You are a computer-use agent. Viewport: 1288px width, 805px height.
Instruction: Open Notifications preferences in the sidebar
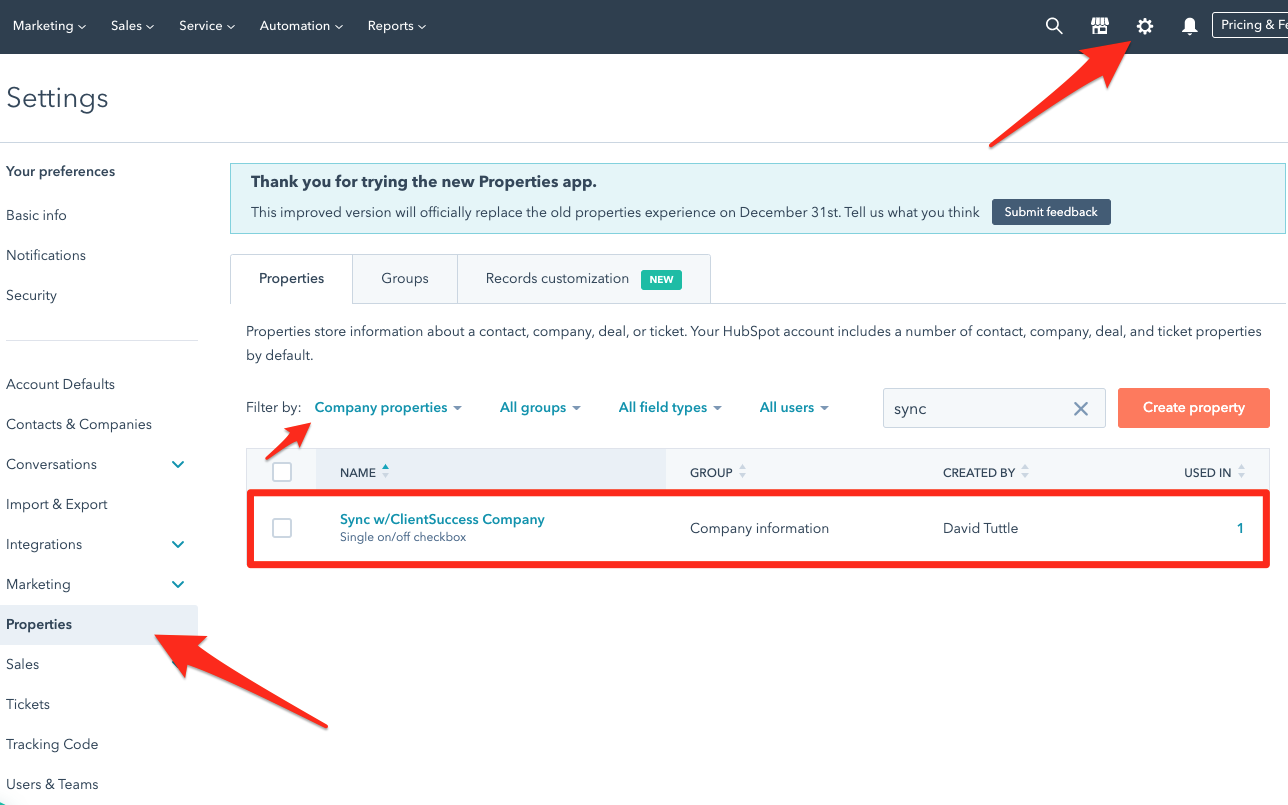tap(46, 255)
